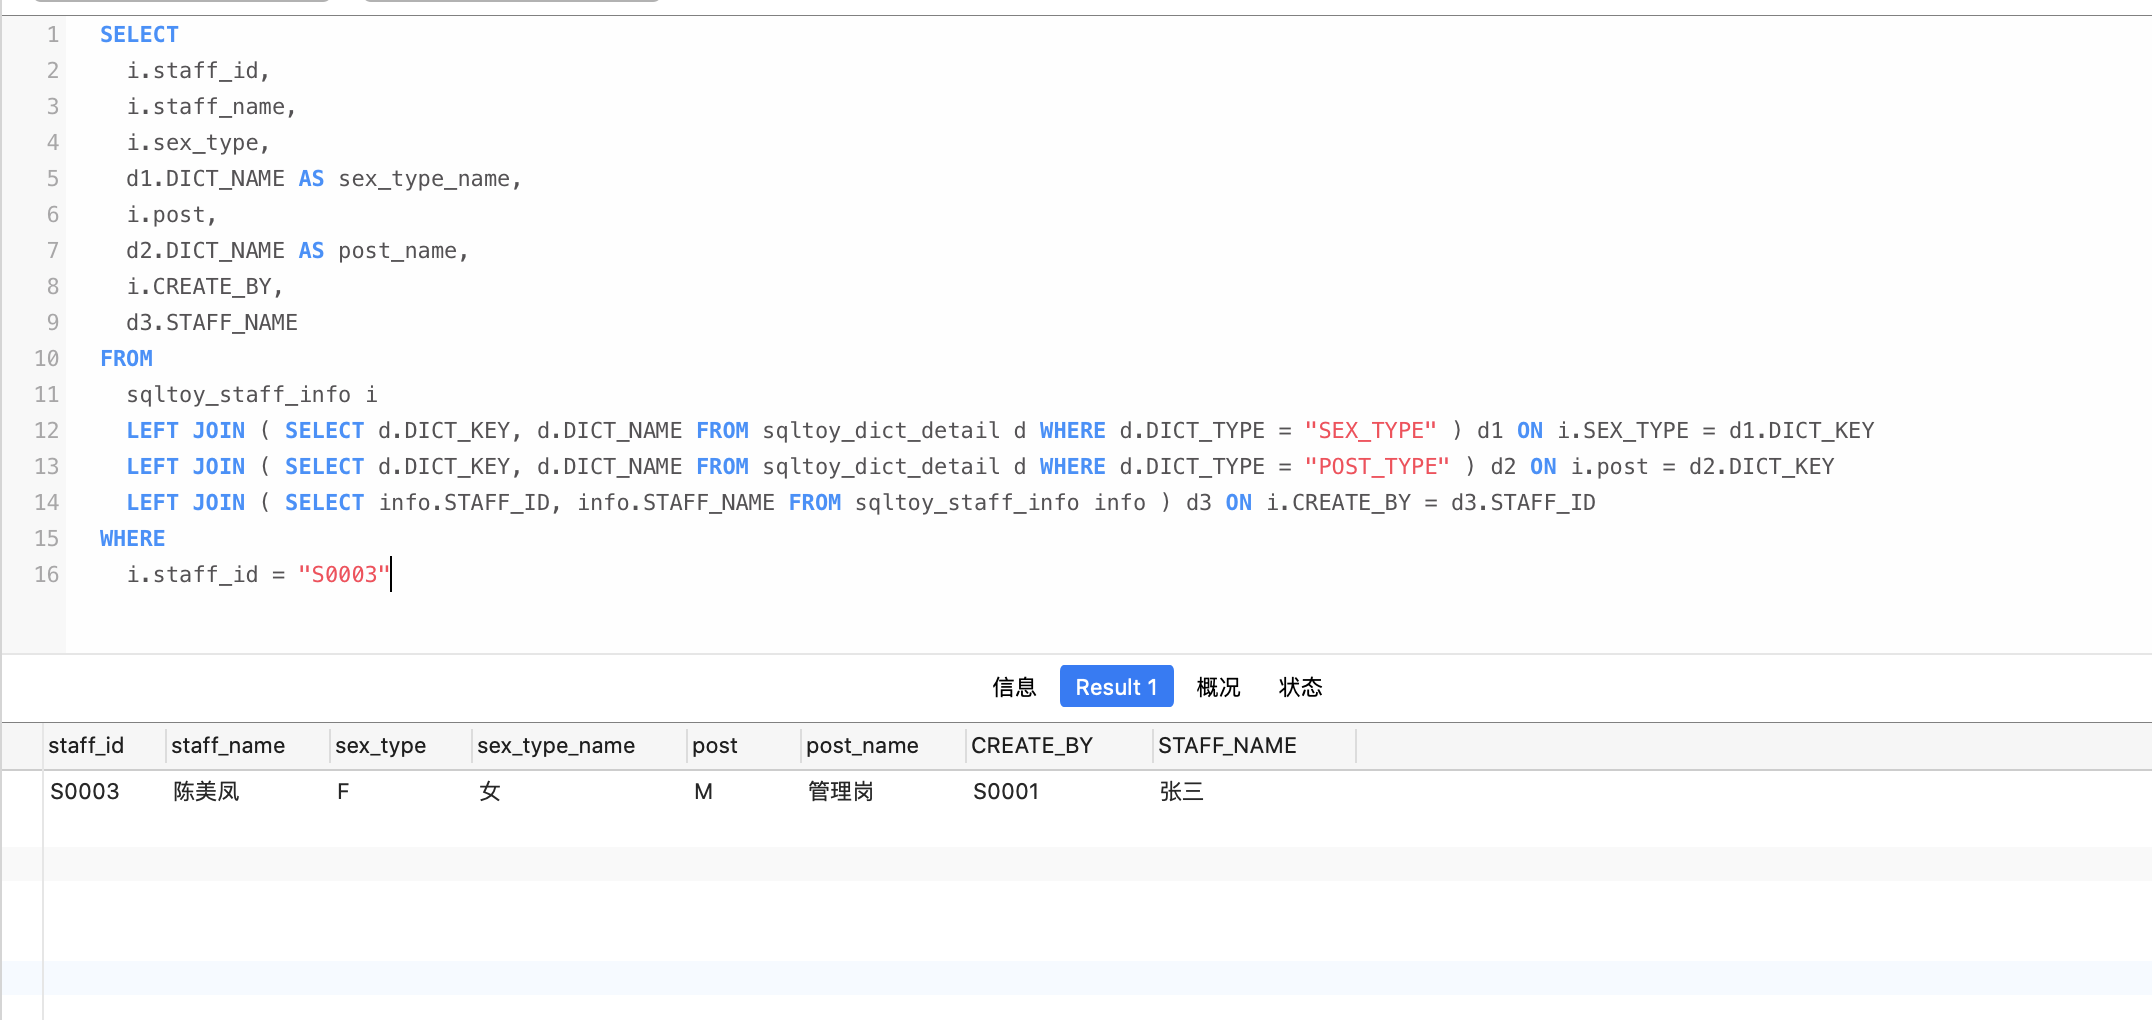Click the staff_name column header
This screenshot has width=2152, height=1020.
(227, 745)
